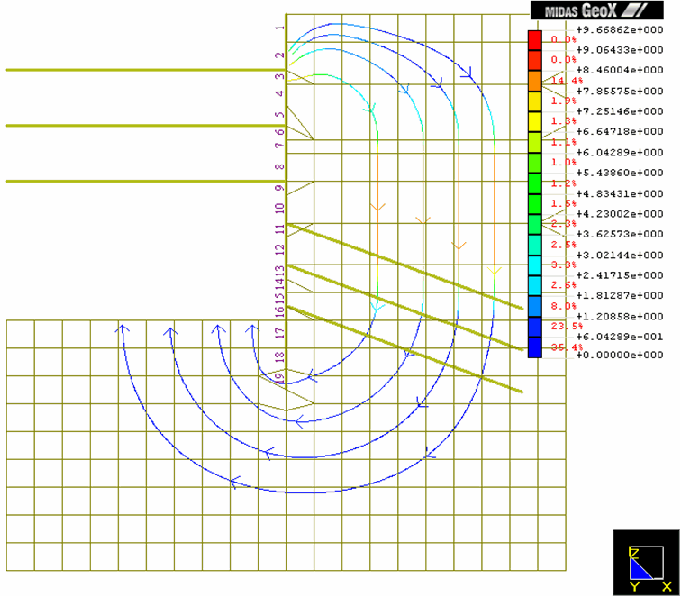
Task: Click the yellow arrowhead on the flow line
Action: (x=493, y=270)
